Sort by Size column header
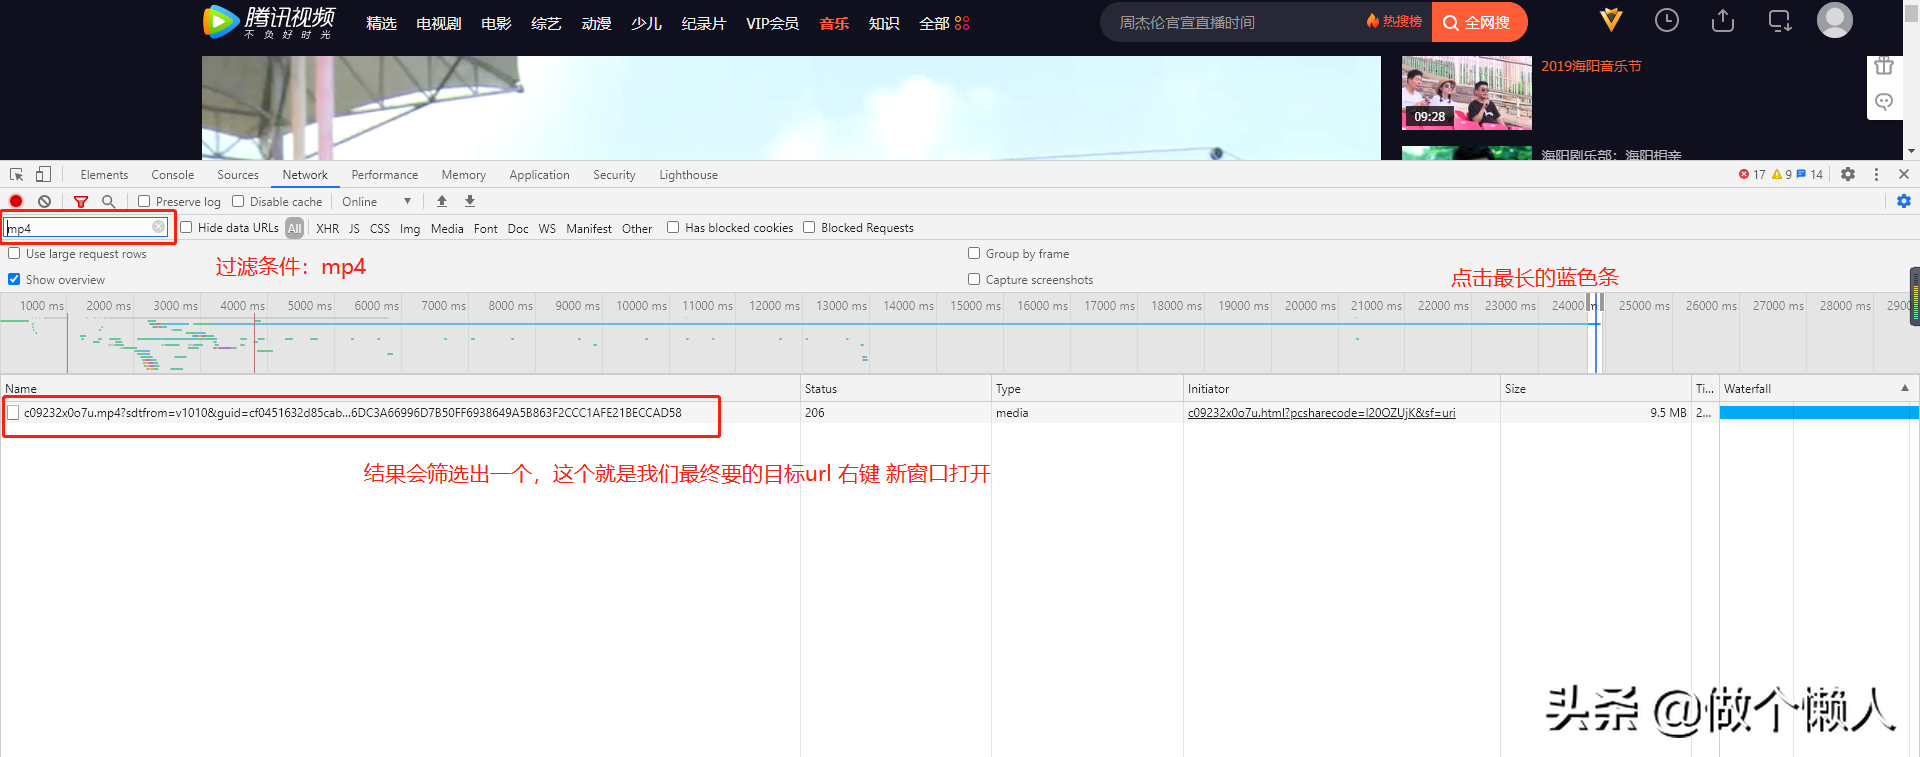The height and width of the screenshot is (757, 1920). [1595, 388]
